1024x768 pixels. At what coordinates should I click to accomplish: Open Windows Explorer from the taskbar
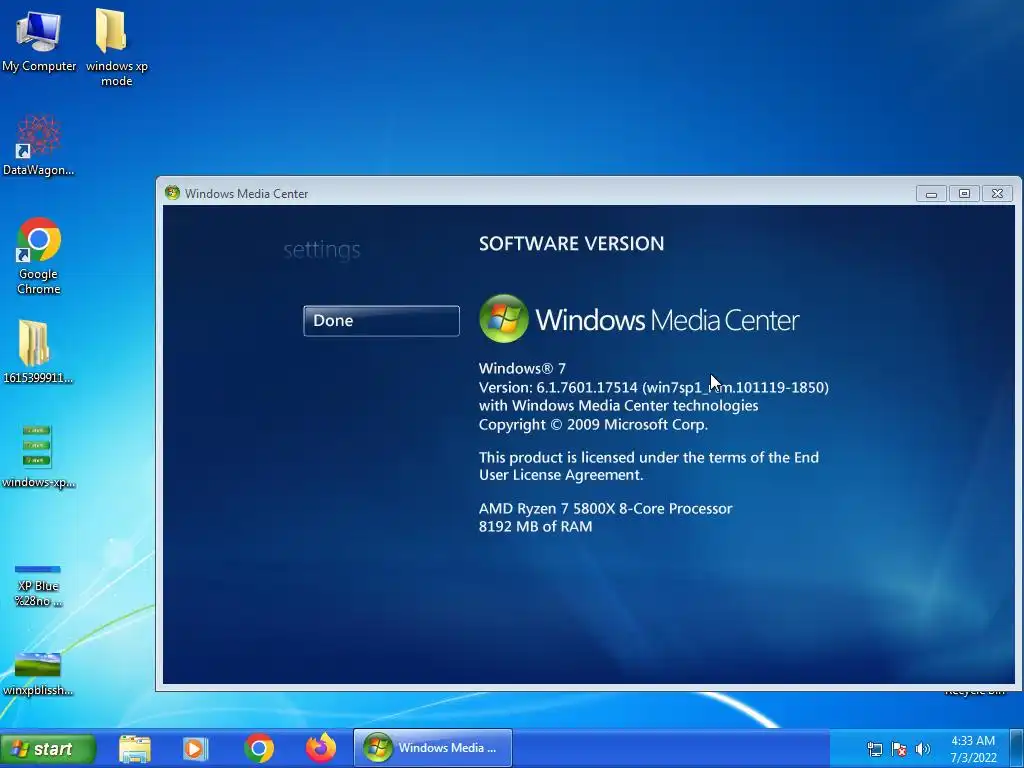click(x=135, y=748)
